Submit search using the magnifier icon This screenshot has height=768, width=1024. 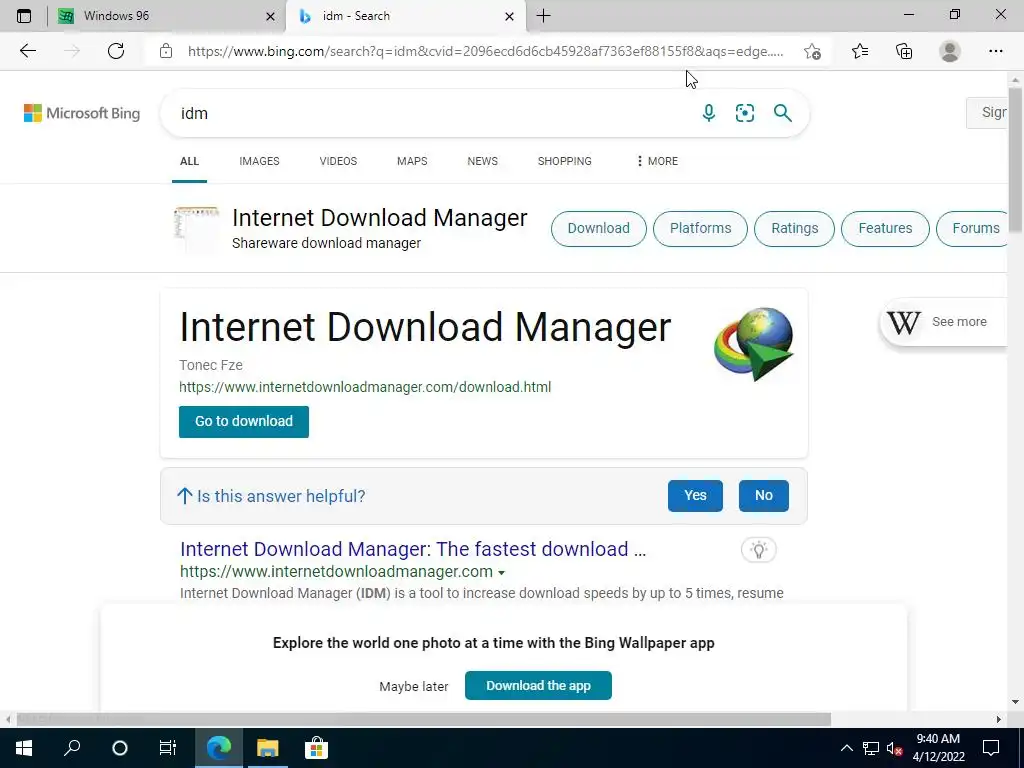coord(782,113)
